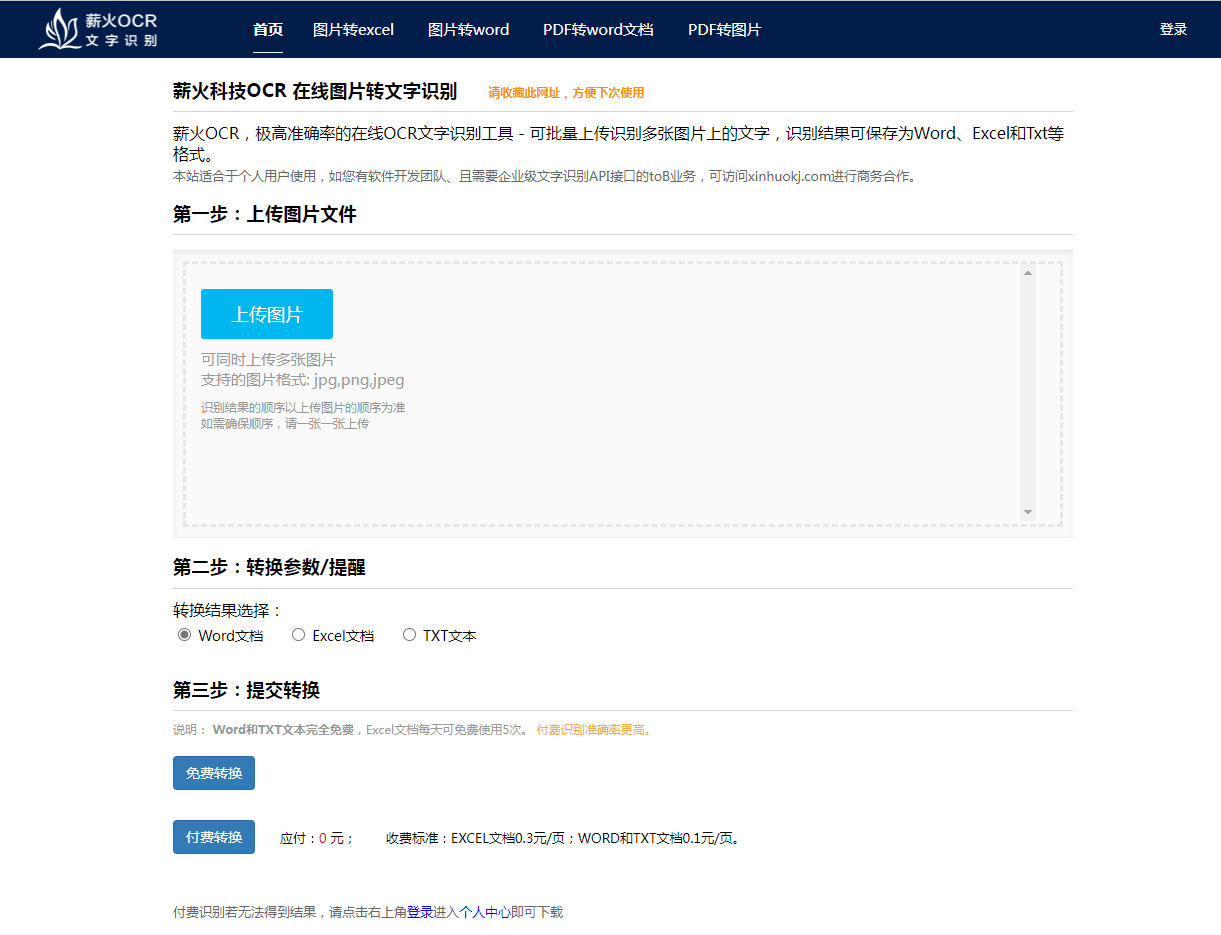Click the blue 上传图片 button
This screenshot has height=935, width=1221.
267,313
